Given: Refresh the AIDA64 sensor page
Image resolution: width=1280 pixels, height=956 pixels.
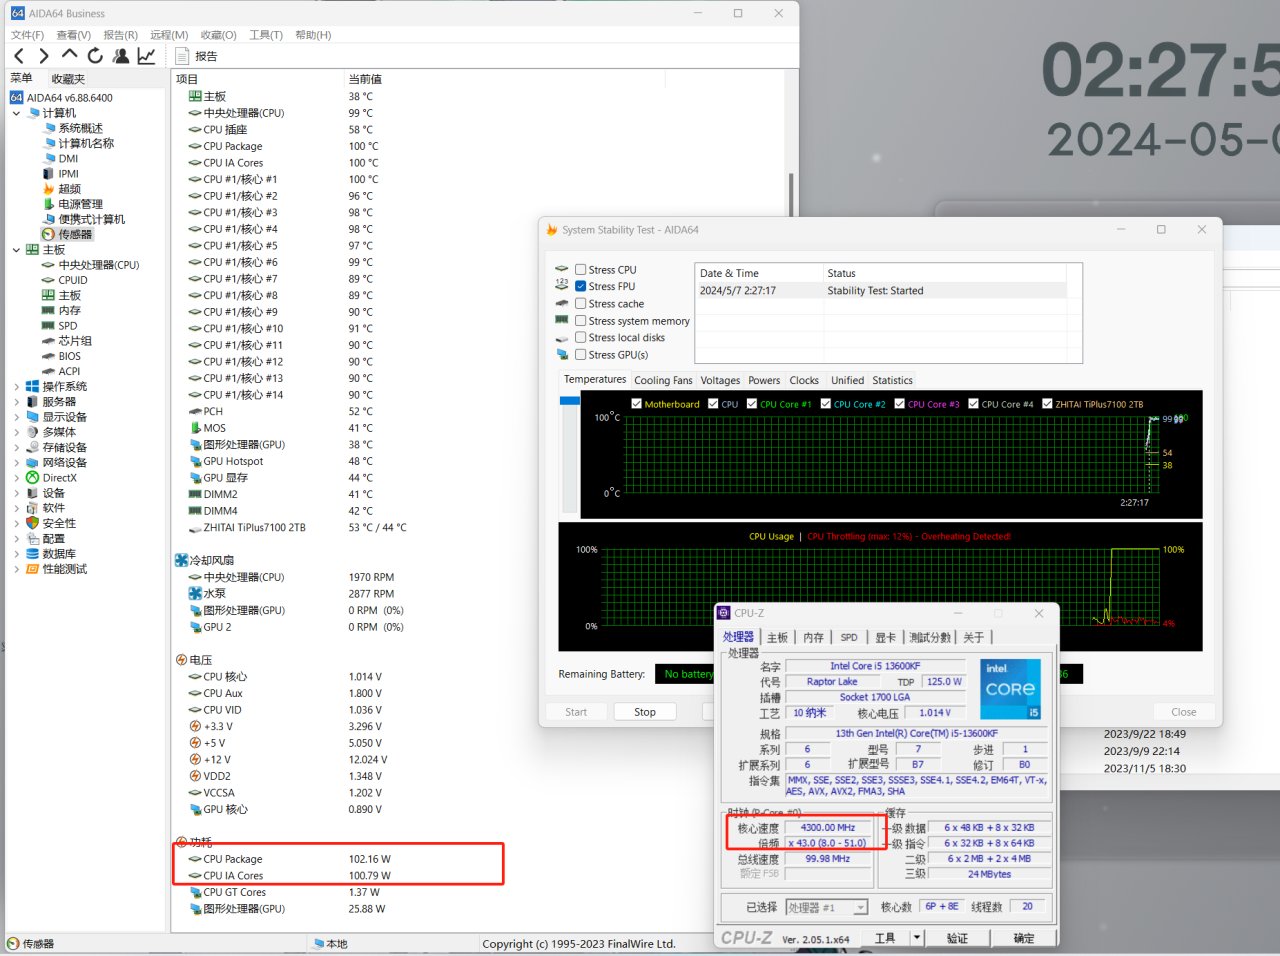Looking at the screenshot, I should [x=95, y=56].
